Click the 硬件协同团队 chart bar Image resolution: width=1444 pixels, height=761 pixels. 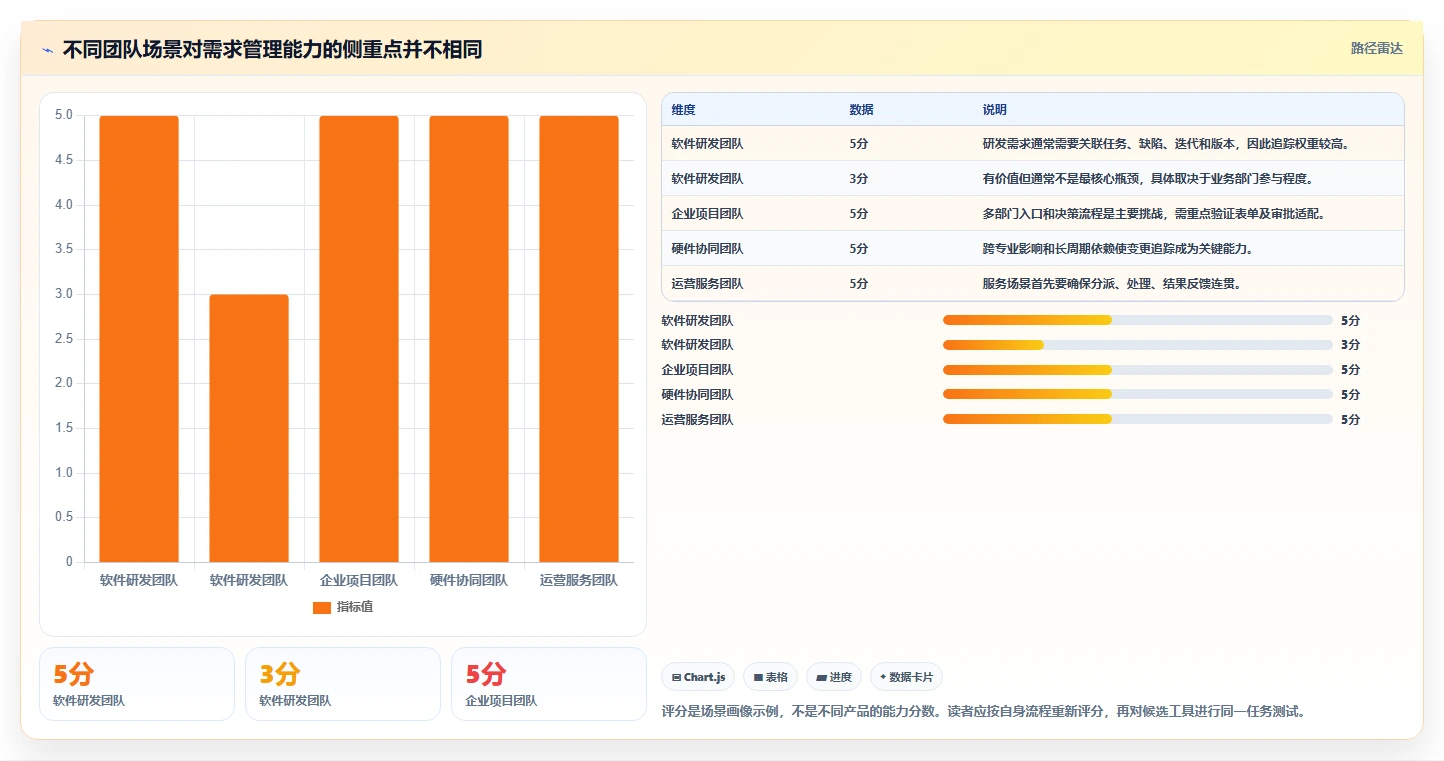(469, 339)
